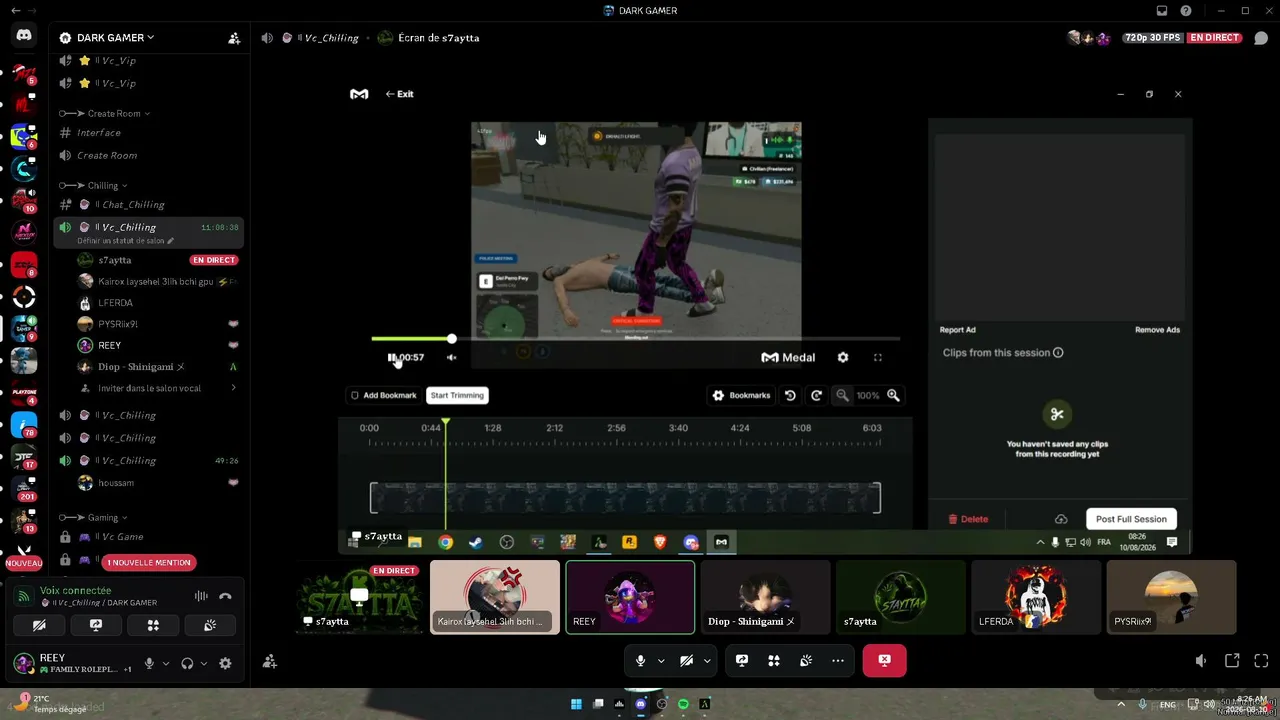Open Discord user settings gear

(x=225, y=663)
